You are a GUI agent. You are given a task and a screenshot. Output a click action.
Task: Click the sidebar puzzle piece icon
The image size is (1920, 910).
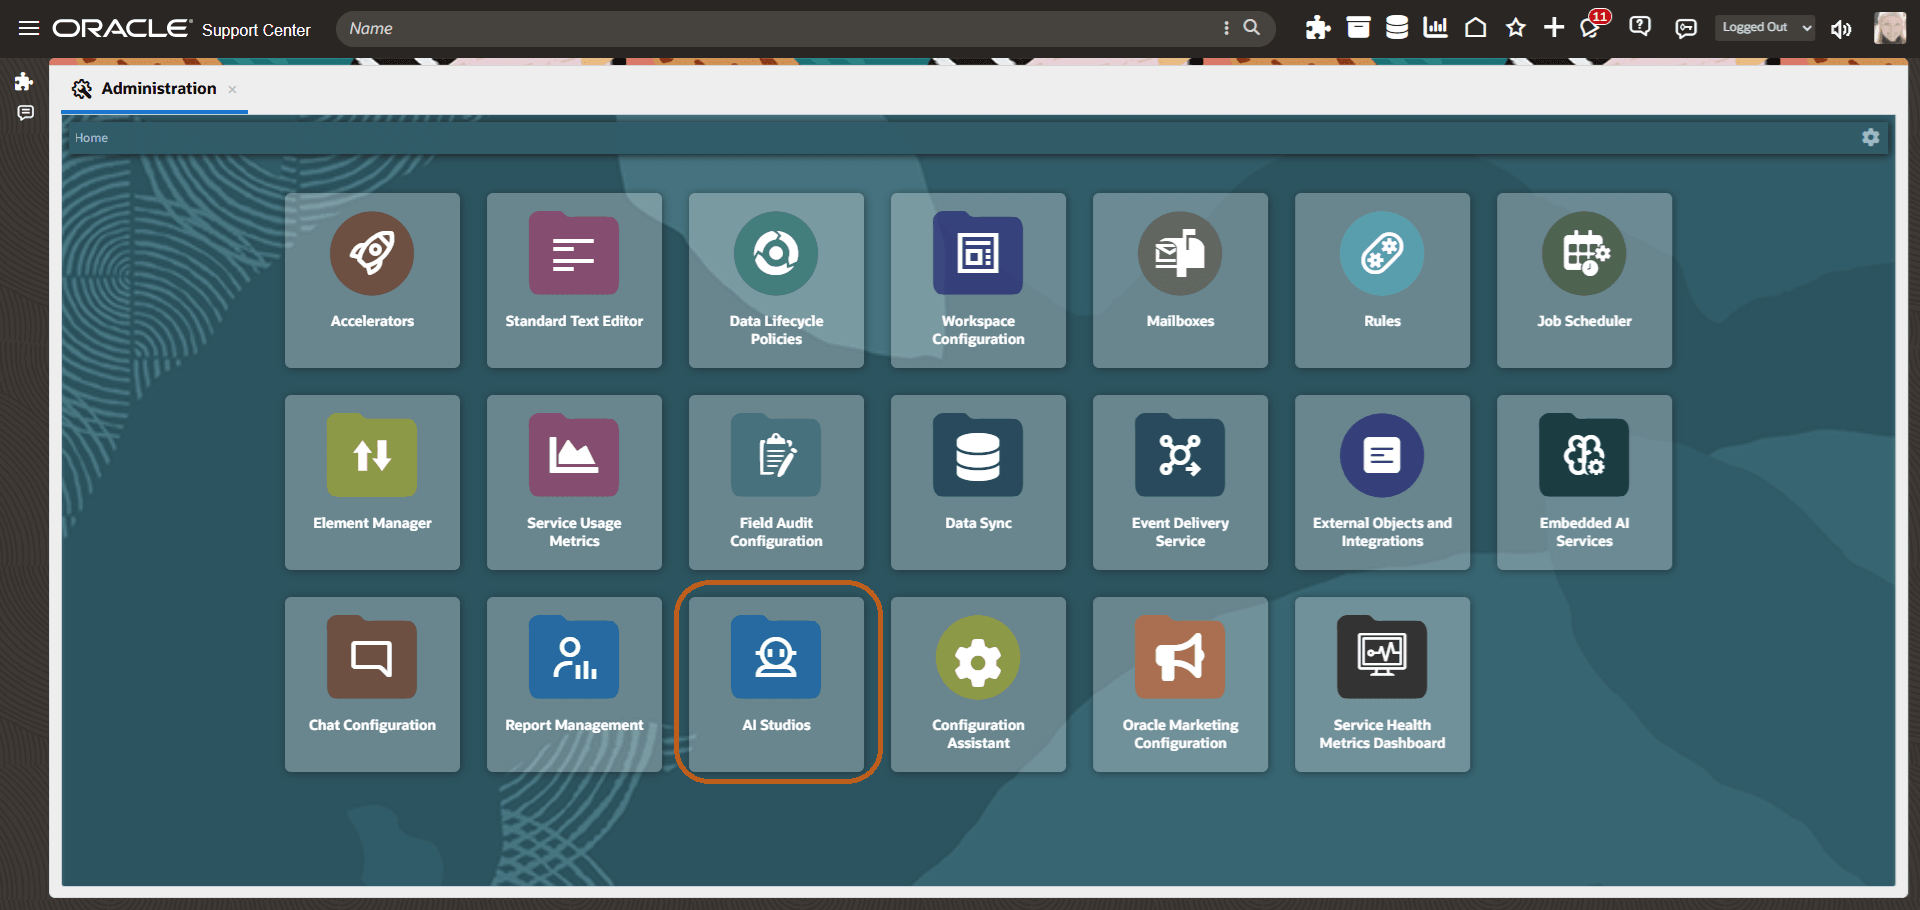pyautogui.click(x=24, y=81)
